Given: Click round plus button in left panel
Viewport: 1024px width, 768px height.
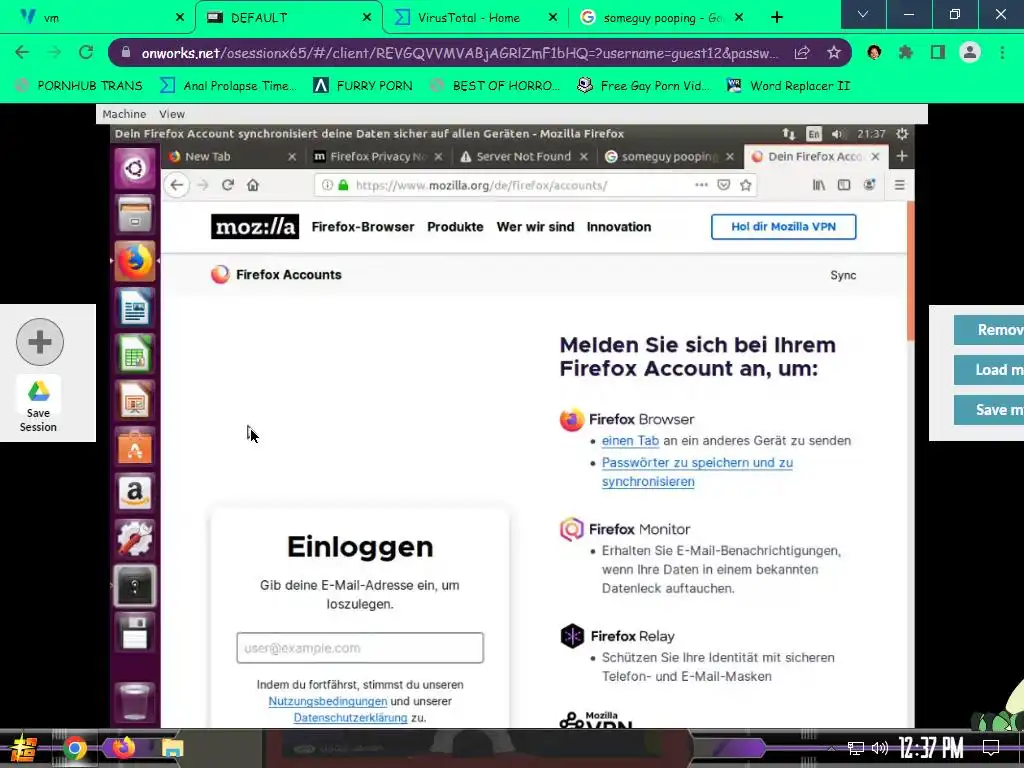Looking at the screenshot, I should [x=40, y=342].
